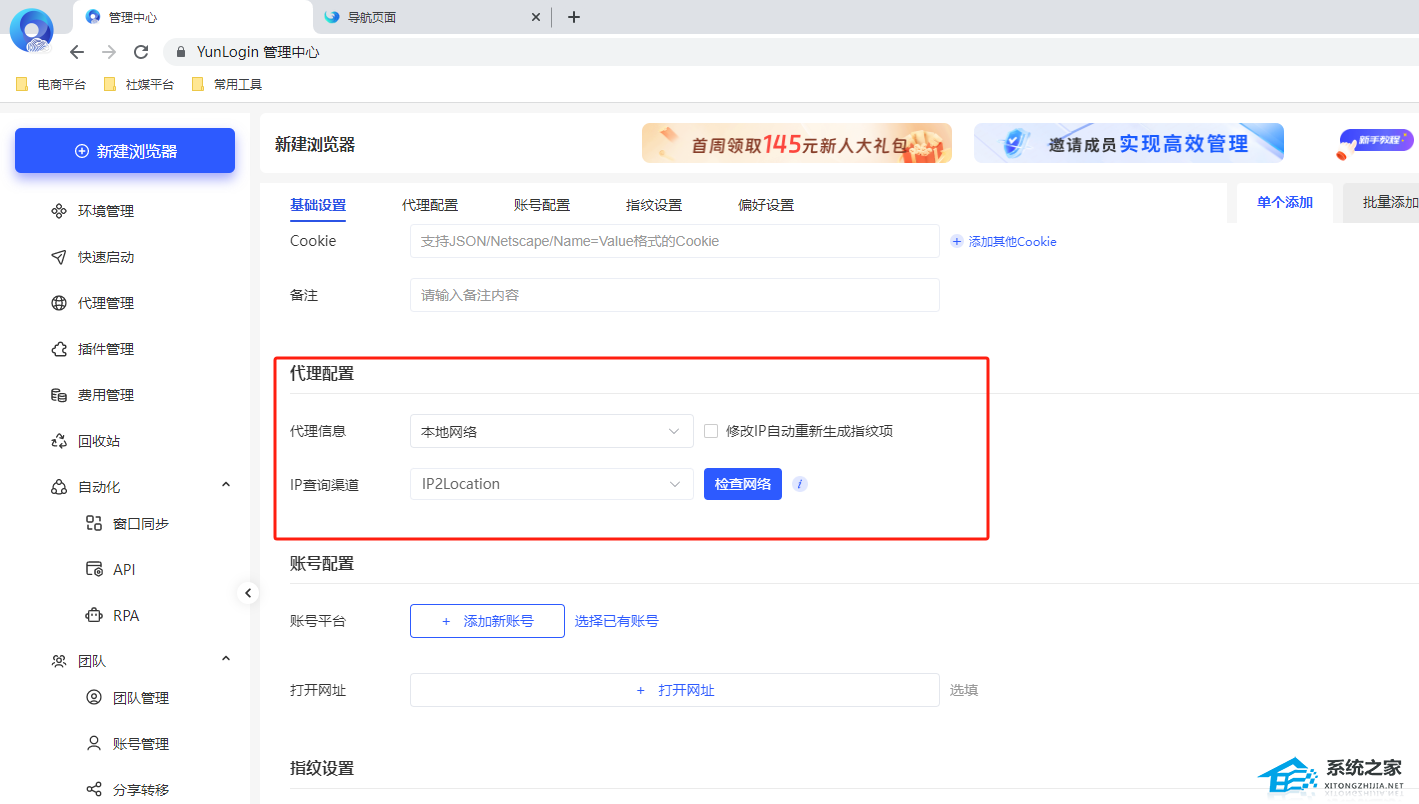Collapse the 自动化 sidebar group
This screenshot has width=1419, height=804.
pos(226,485)
